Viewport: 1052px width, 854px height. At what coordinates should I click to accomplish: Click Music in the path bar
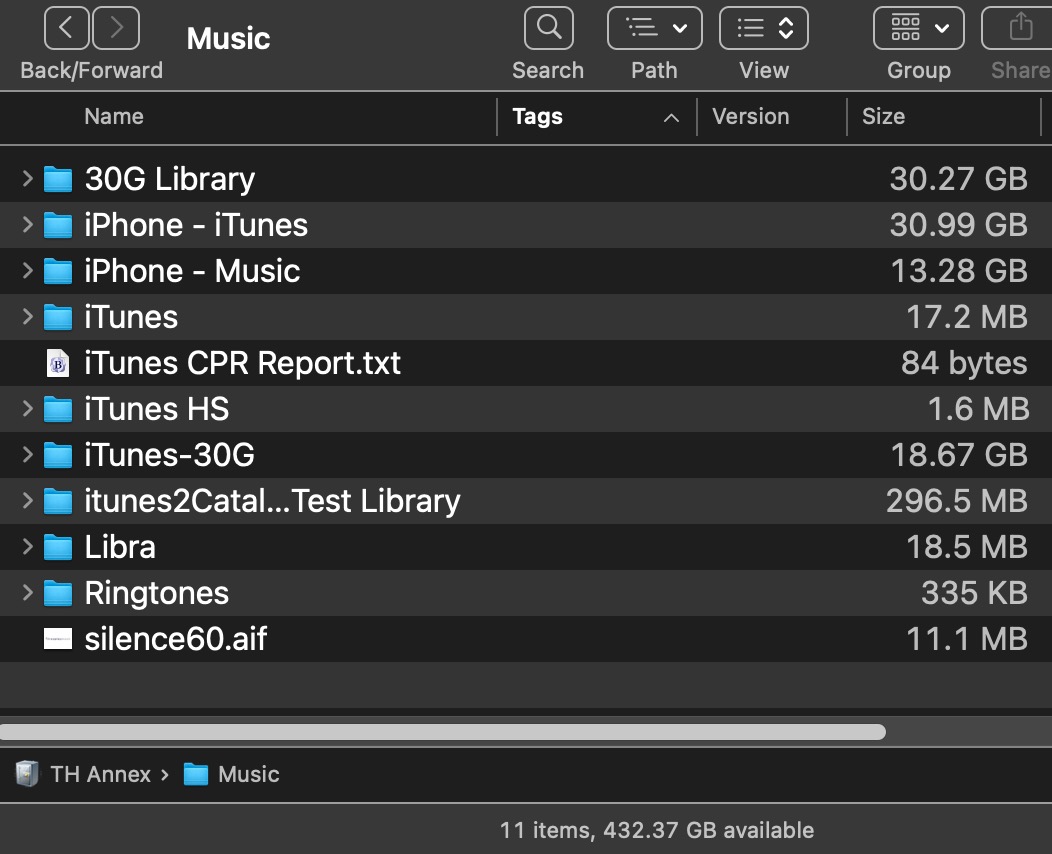[x=249, y=774]
